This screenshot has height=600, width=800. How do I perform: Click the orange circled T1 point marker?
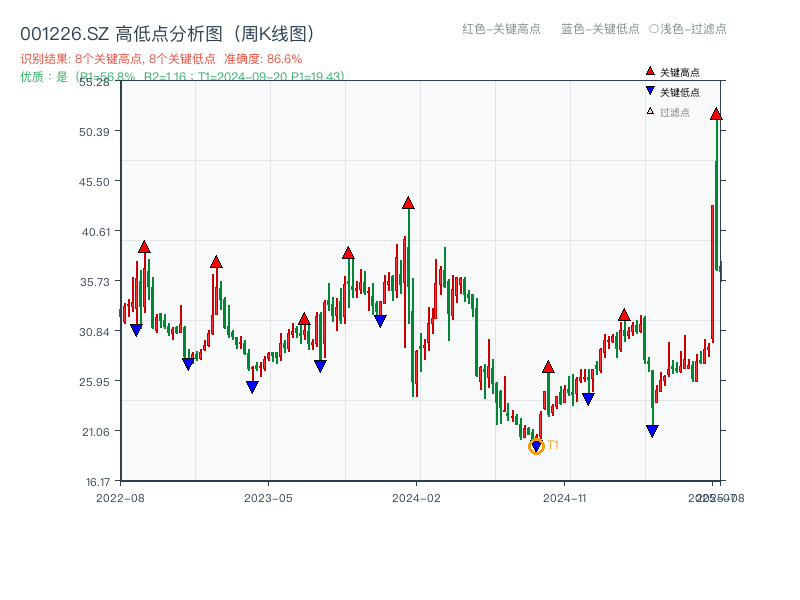[x=536, y=447]
